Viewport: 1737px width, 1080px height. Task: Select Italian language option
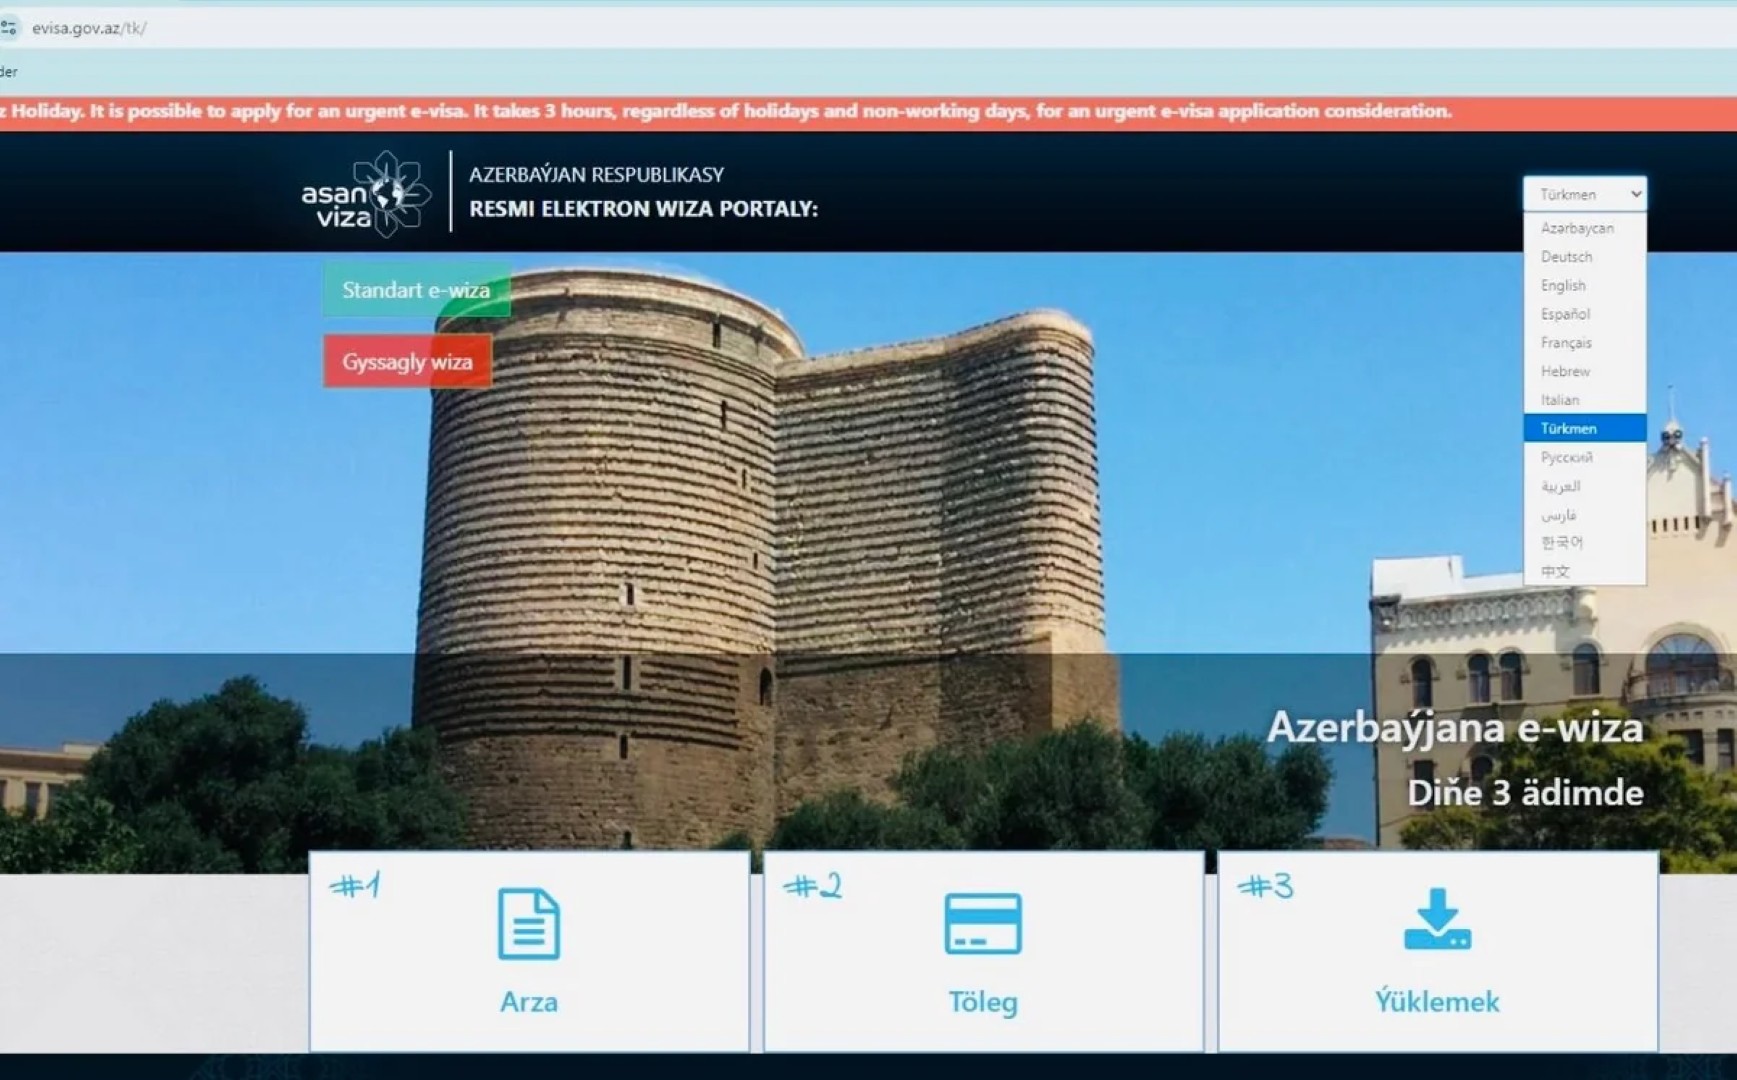[1560, 400]
